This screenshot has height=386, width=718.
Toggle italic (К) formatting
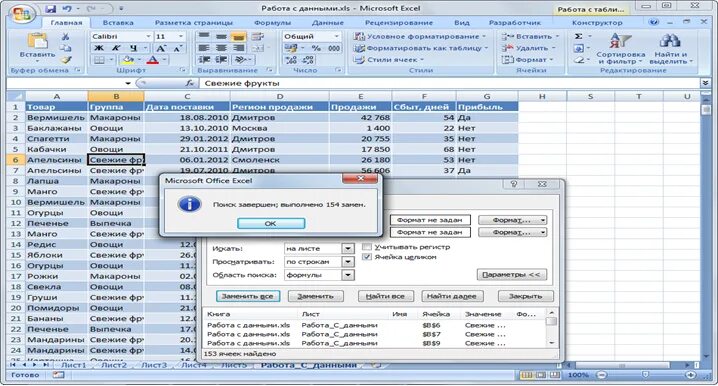point(116,48)
